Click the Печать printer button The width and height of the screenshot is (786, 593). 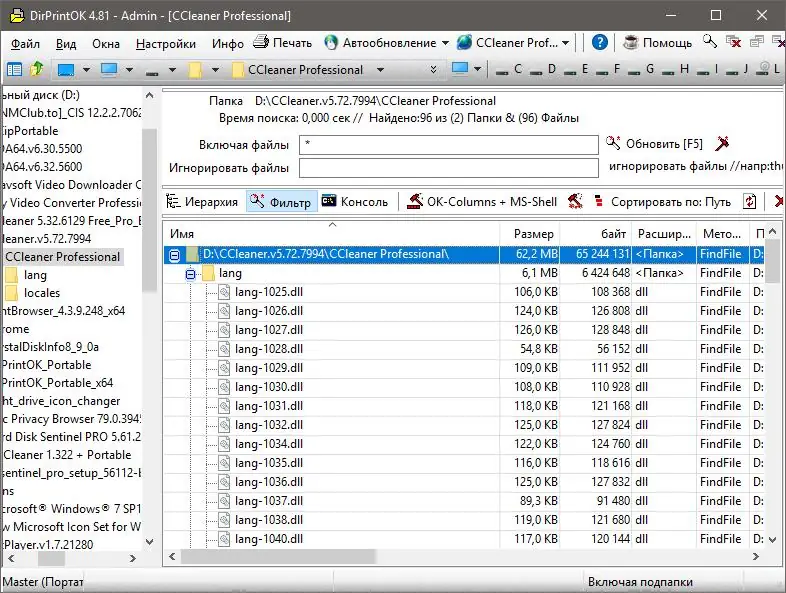point(282,43)
